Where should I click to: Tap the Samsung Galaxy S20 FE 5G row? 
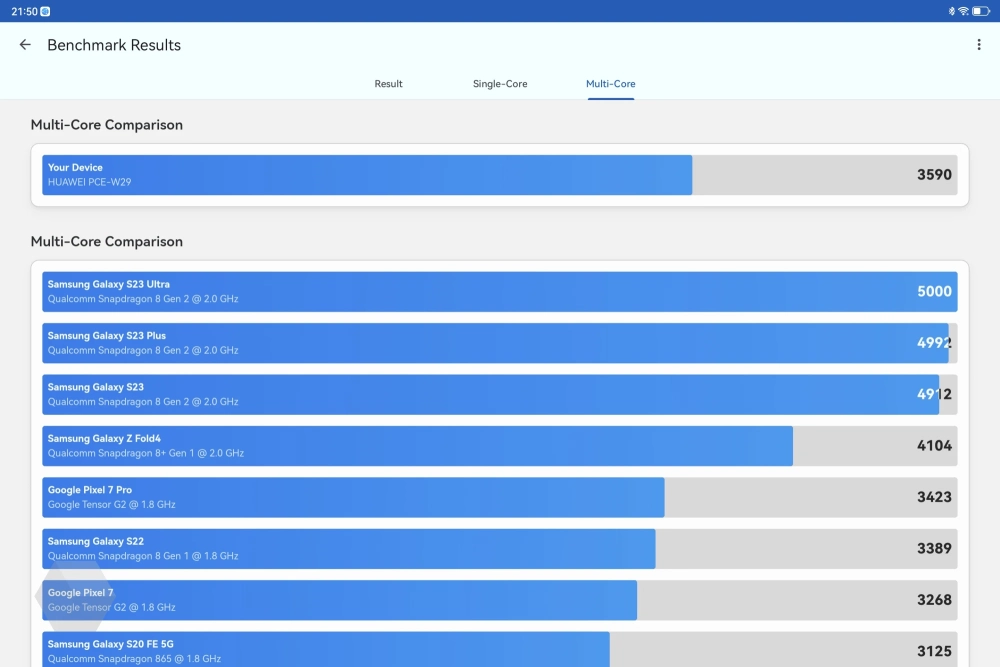(x=499, y=650)
